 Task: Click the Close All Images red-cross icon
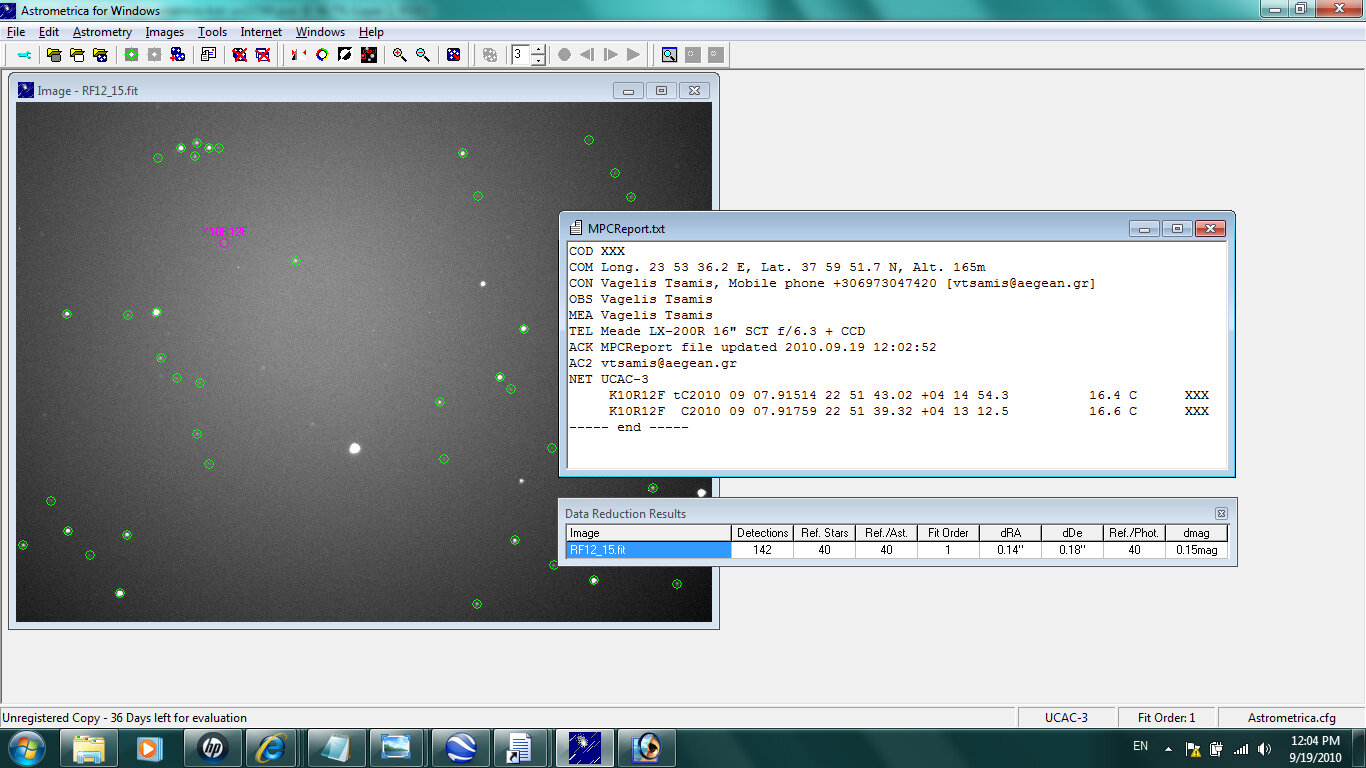coord(262,55)
